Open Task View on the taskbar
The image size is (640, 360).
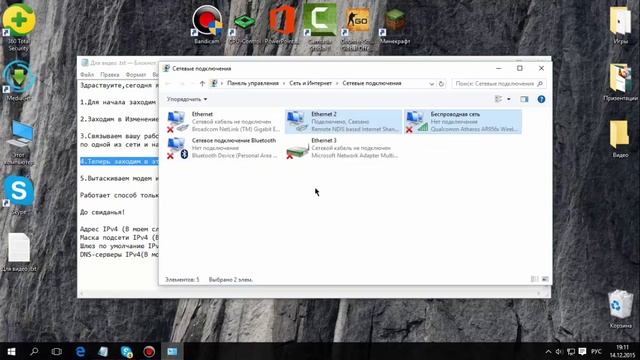pos(57,351)
